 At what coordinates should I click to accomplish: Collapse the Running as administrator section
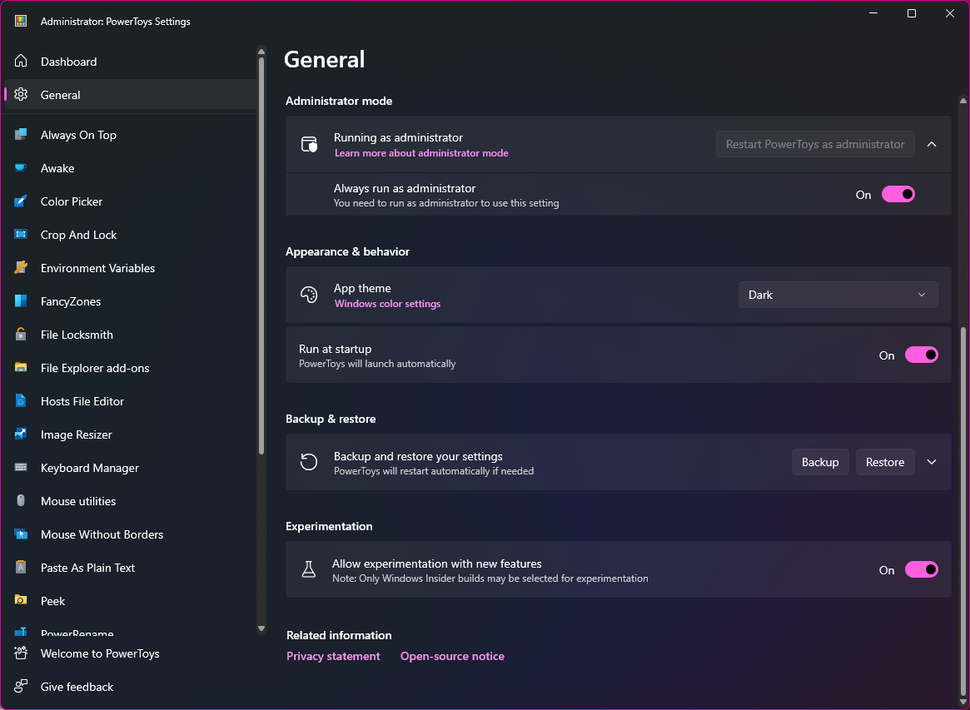pyautogui.click(x=931, y=143)
